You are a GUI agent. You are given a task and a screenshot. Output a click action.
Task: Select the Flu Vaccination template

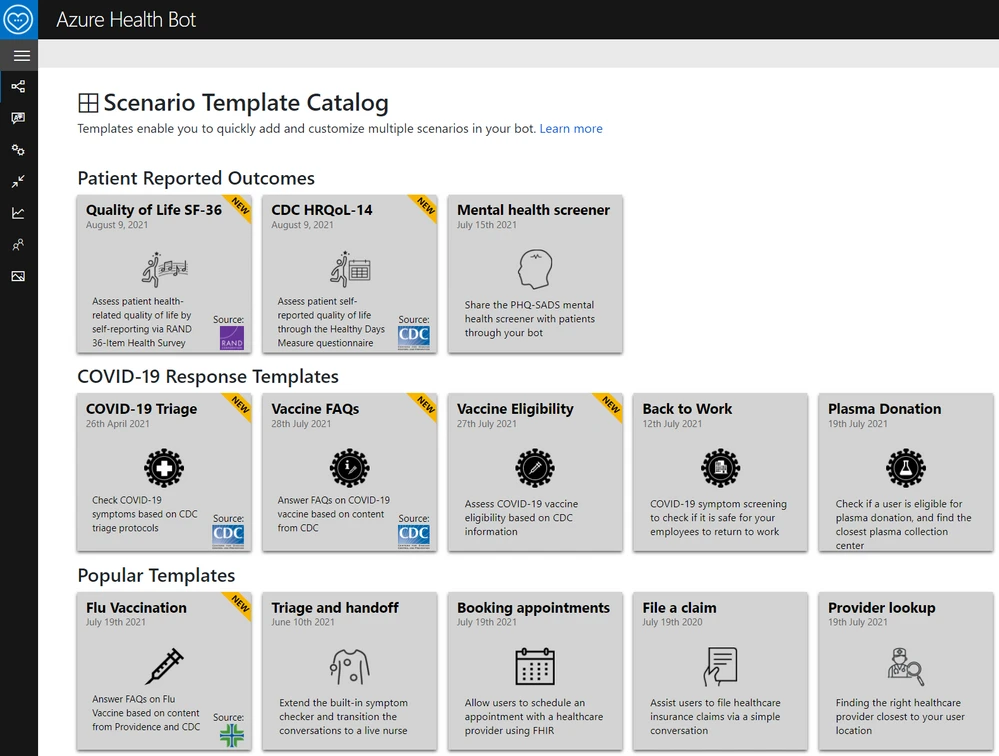click(163, 670)
